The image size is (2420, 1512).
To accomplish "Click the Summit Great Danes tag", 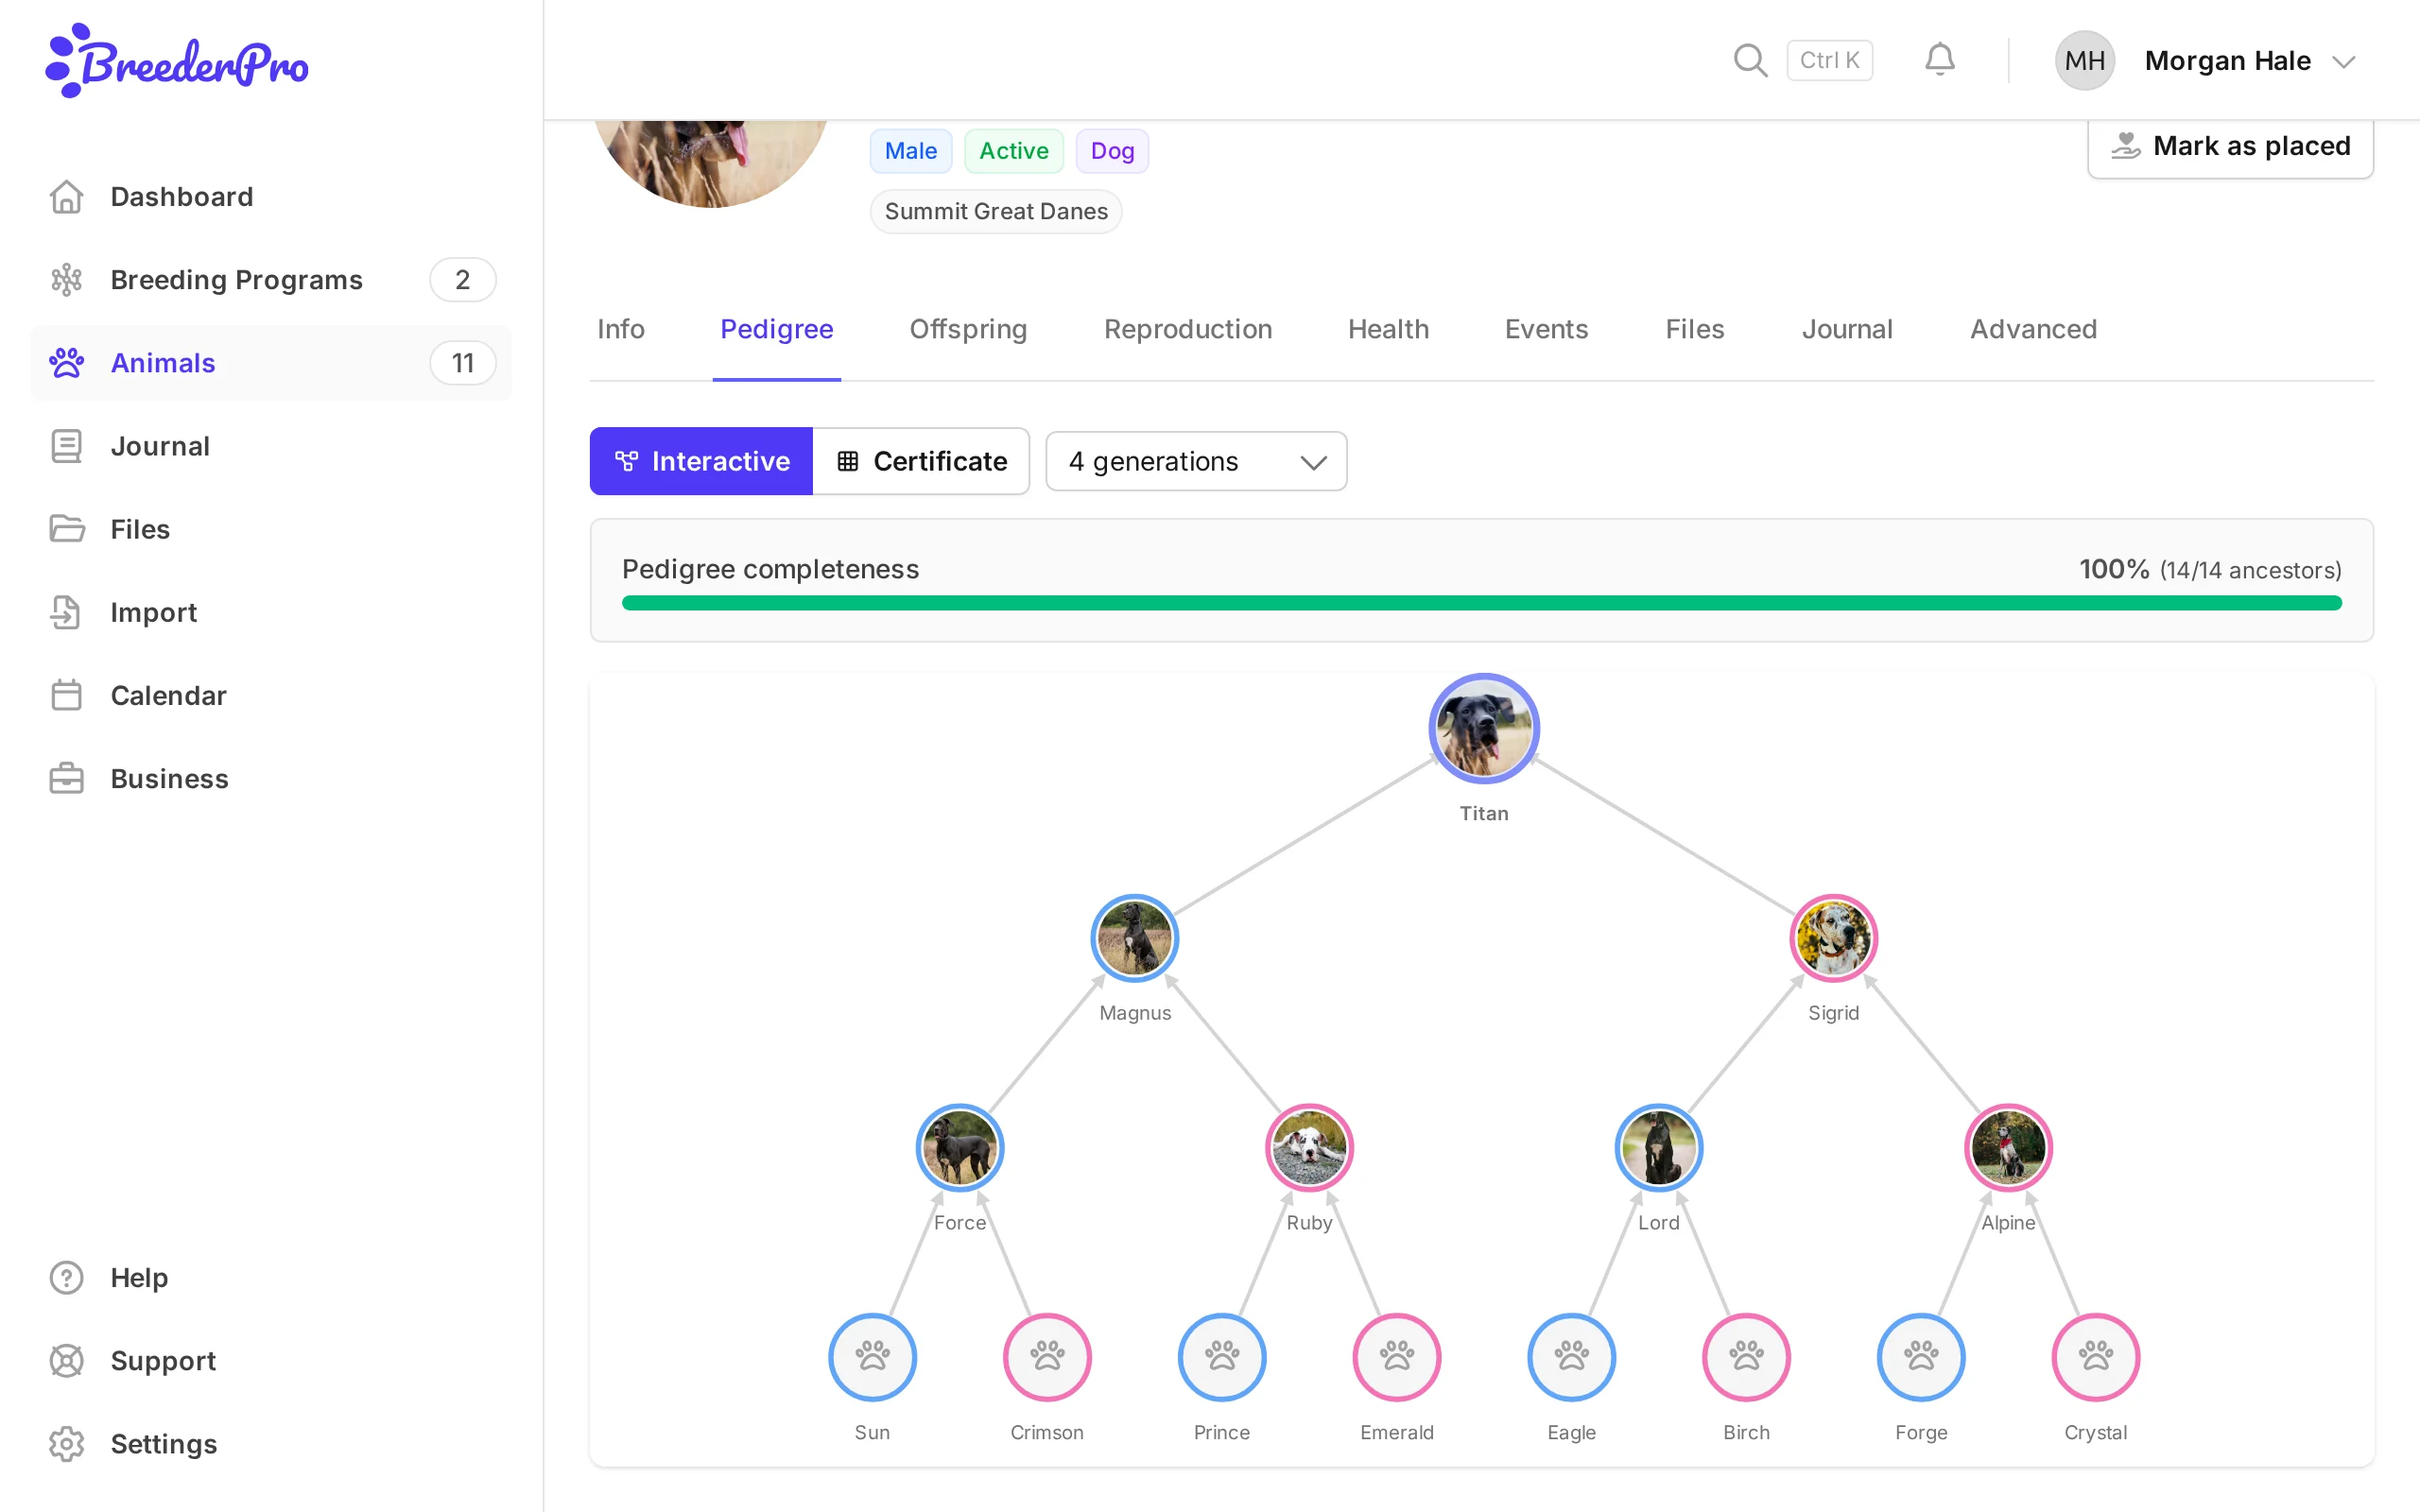I will [996, 211].
